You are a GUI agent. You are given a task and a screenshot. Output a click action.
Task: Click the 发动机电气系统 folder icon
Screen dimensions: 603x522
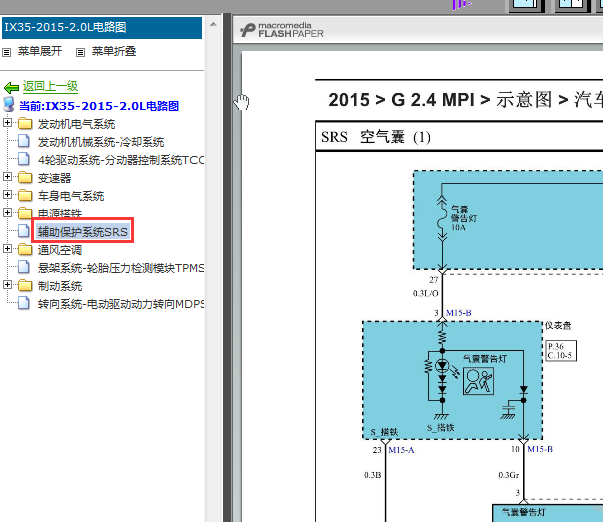click(25, 123)
